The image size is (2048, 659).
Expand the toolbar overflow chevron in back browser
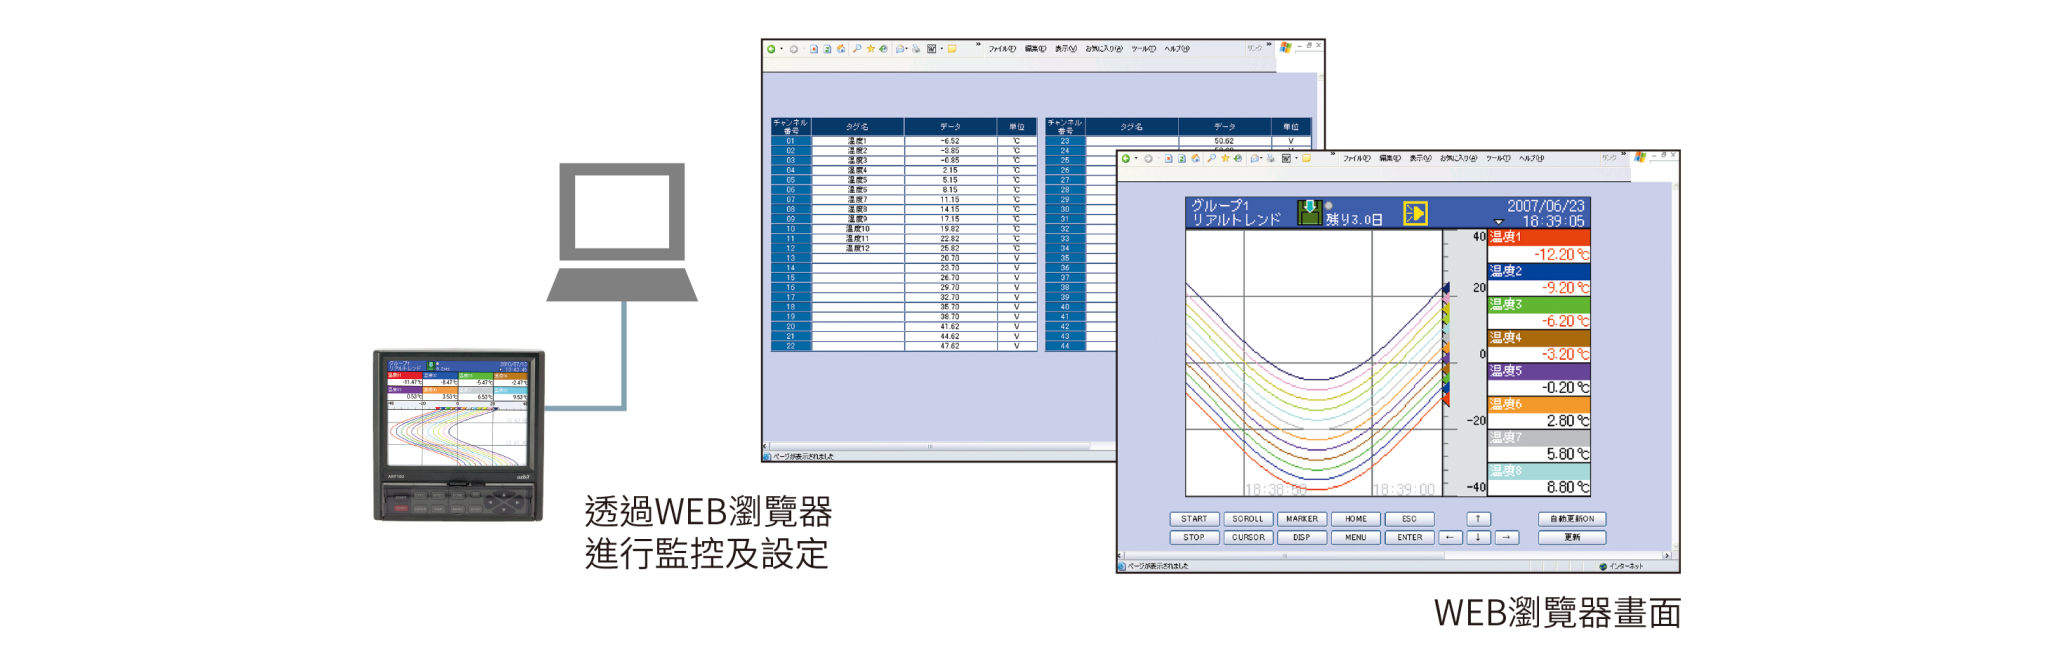click(978, 45)
